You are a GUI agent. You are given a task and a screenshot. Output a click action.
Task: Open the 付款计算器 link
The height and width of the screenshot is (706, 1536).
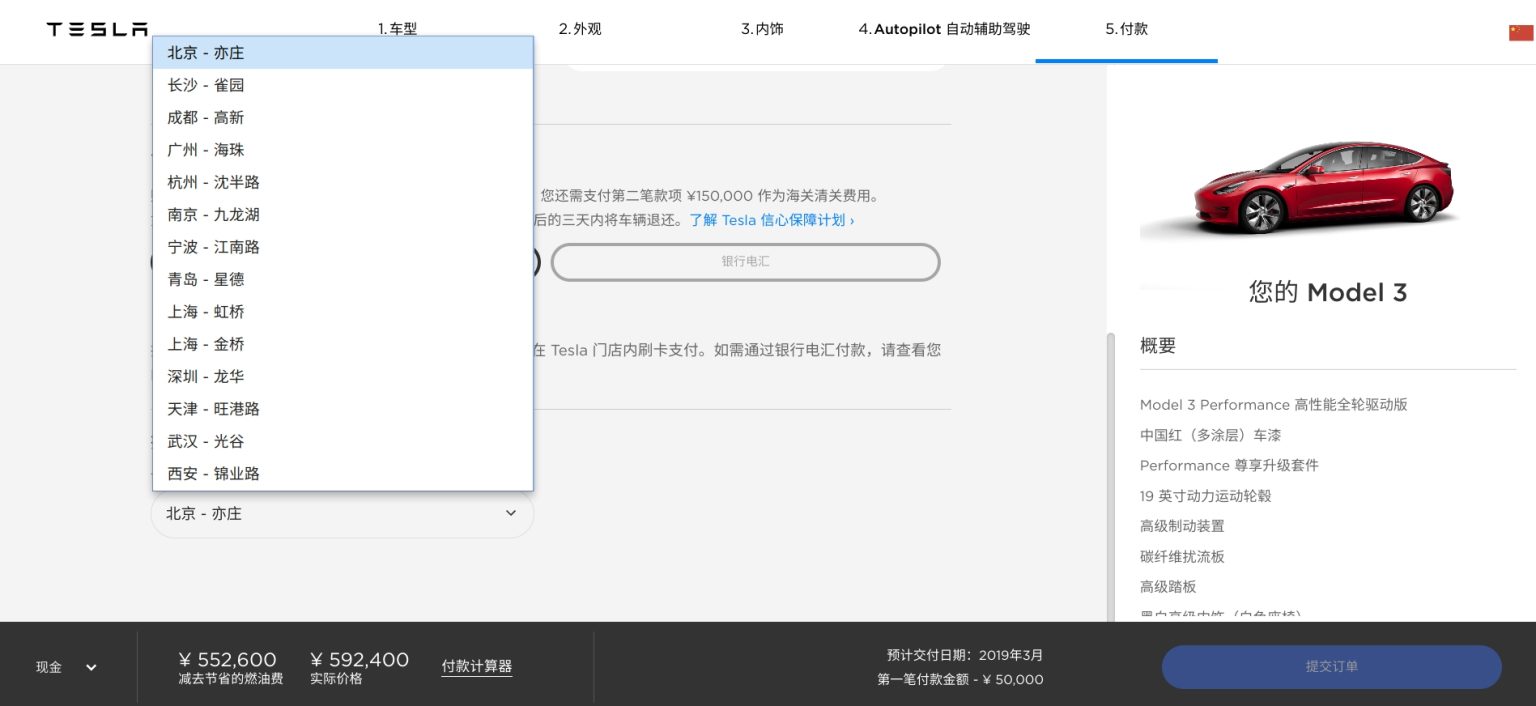(x=476, y=667)
